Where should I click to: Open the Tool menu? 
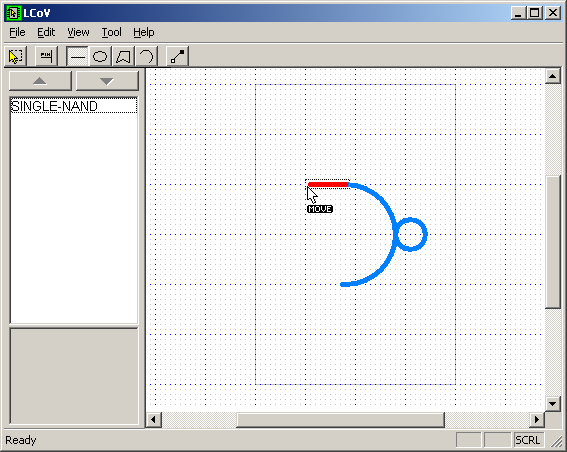(111, 32)
